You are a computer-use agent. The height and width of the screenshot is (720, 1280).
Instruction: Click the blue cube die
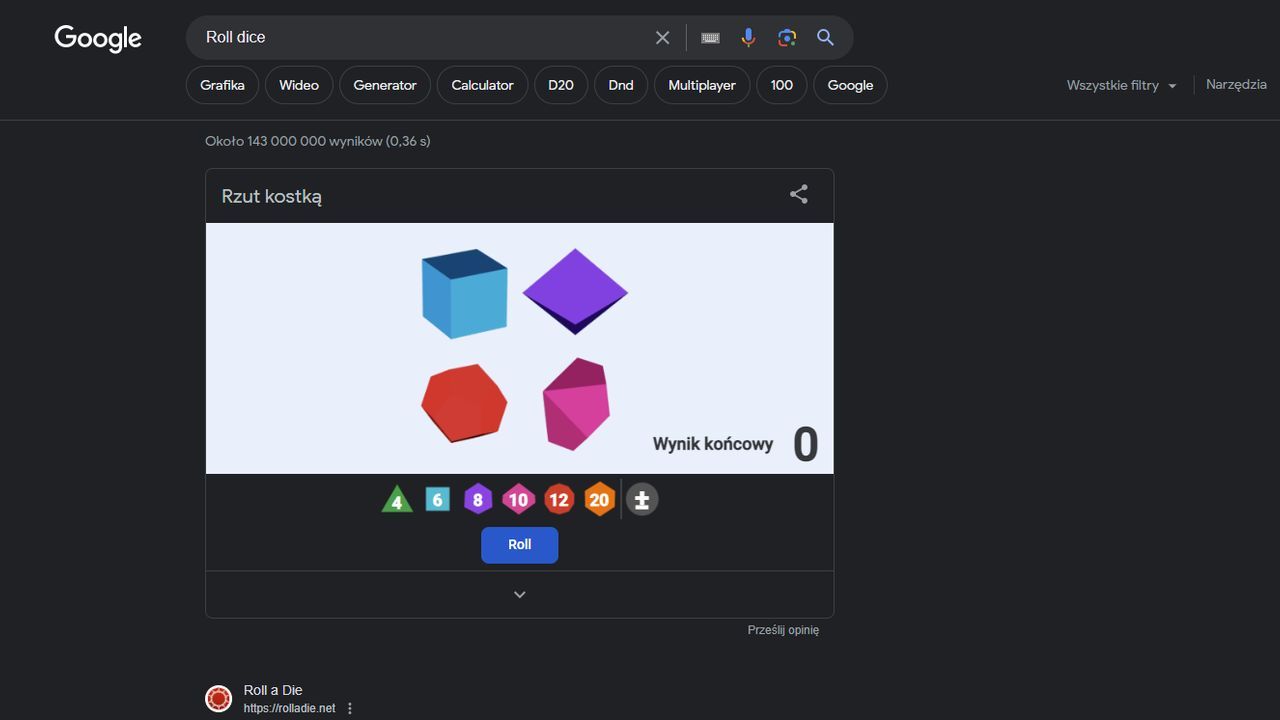tap(464, 294)
